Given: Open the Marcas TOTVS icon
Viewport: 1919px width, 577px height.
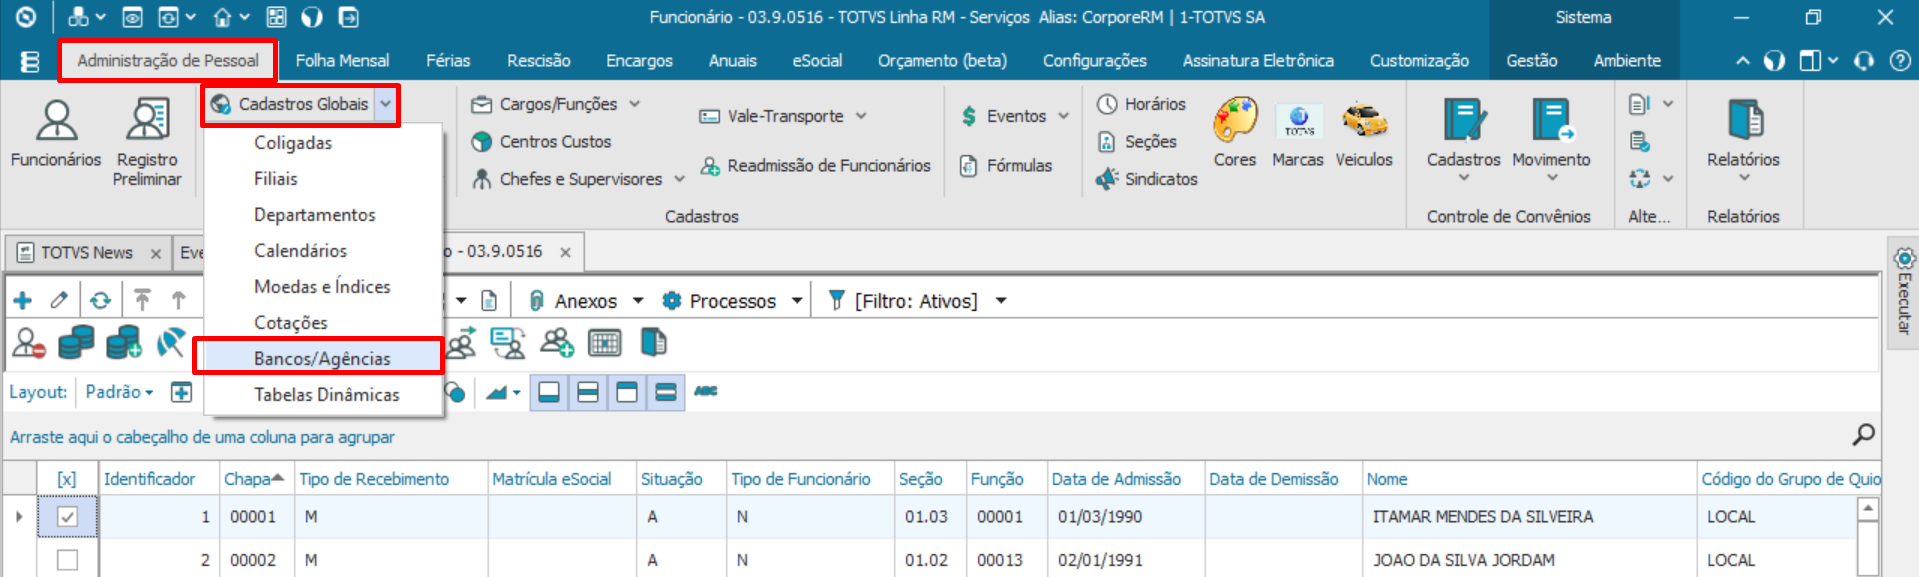Looking at the screenshot, I should pos(1298,134).
